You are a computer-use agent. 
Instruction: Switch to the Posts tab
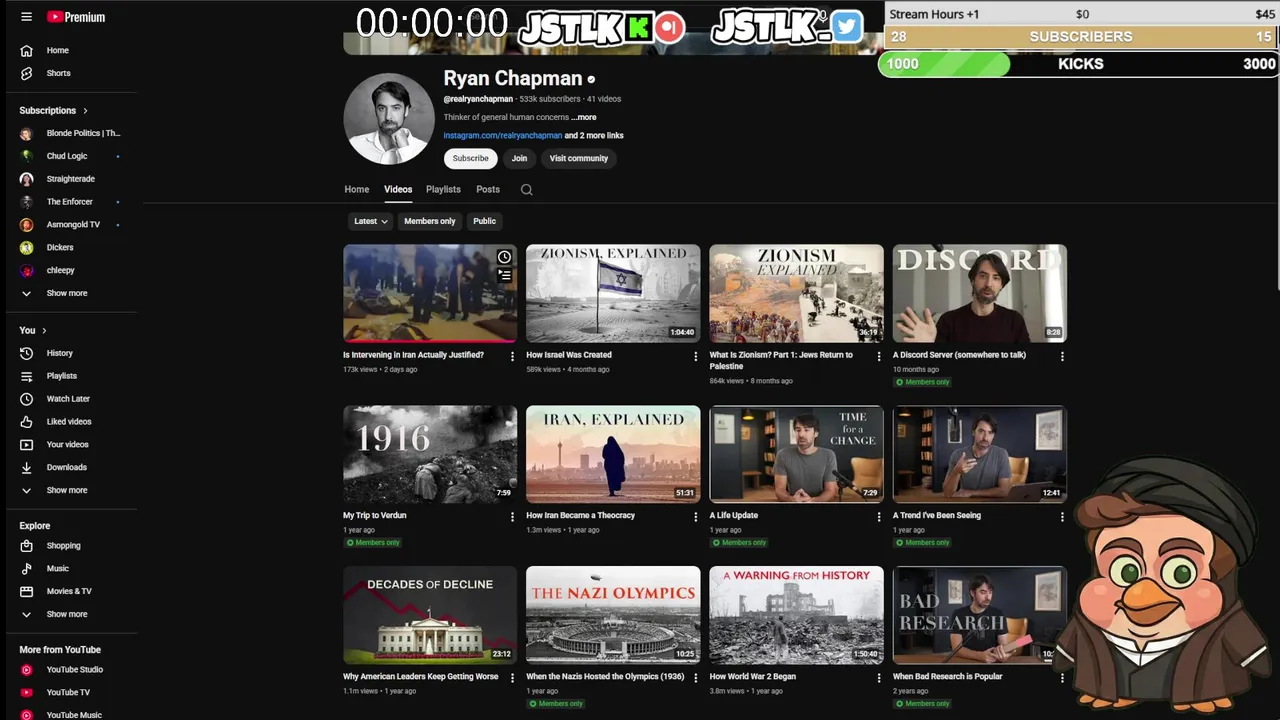pos(488,189)
